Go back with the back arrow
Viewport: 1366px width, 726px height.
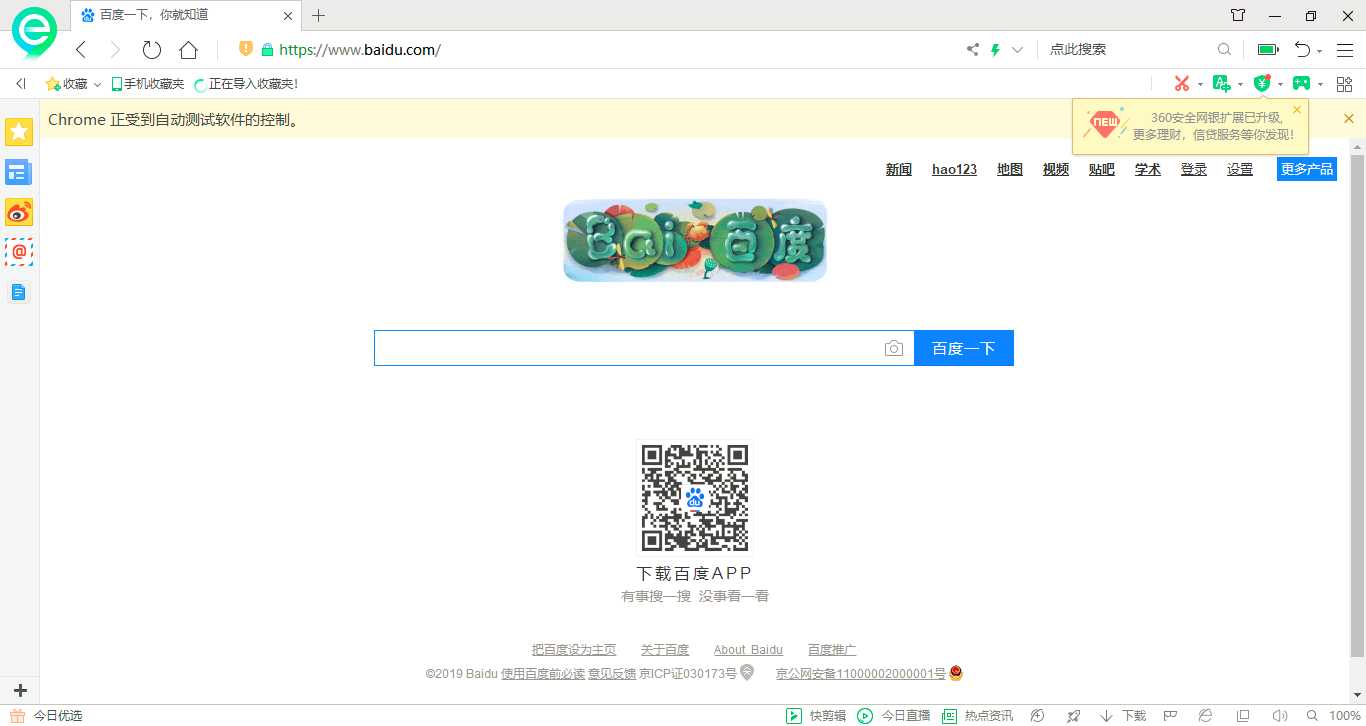click(82, 50)
